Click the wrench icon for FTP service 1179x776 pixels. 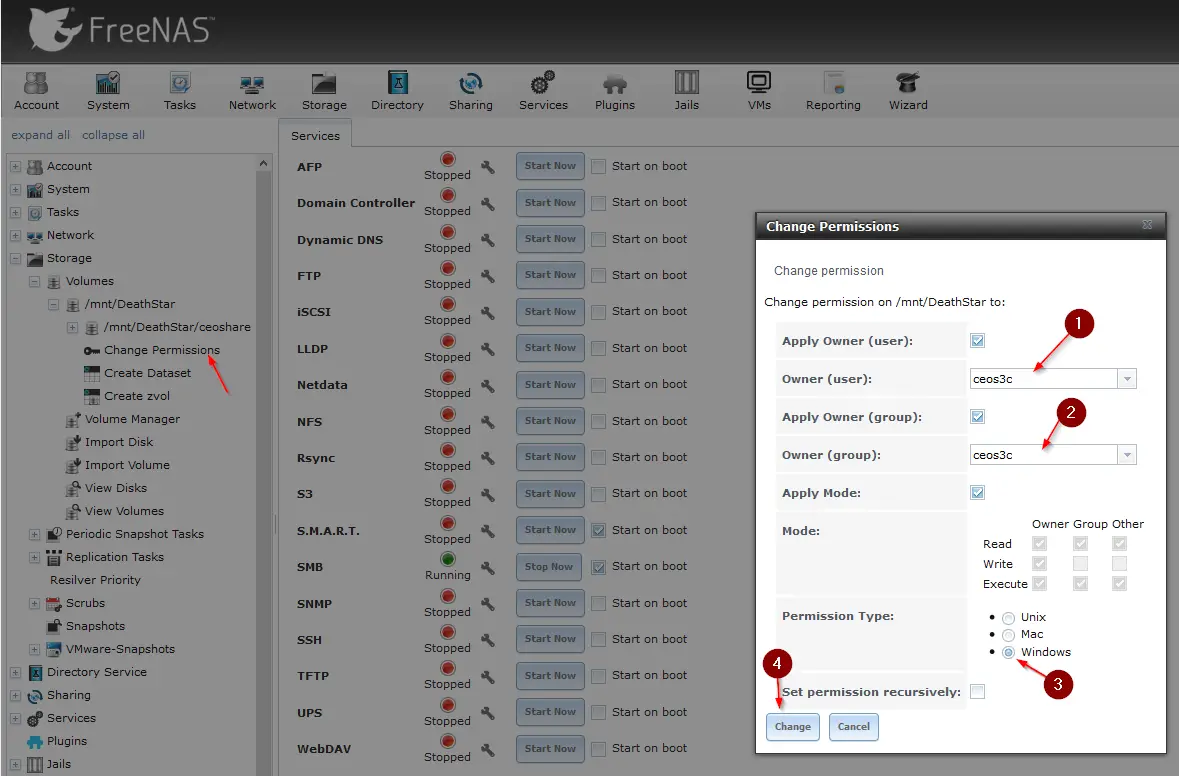point(488,276)
